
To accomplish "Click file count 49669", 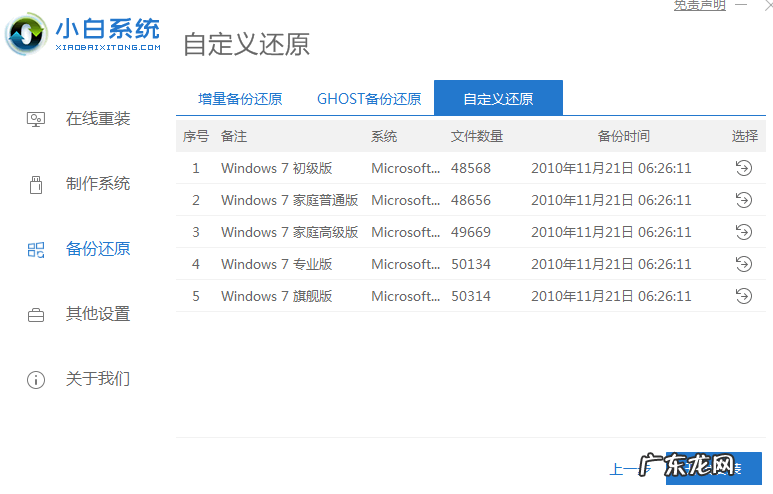I will tap(471, 232).
